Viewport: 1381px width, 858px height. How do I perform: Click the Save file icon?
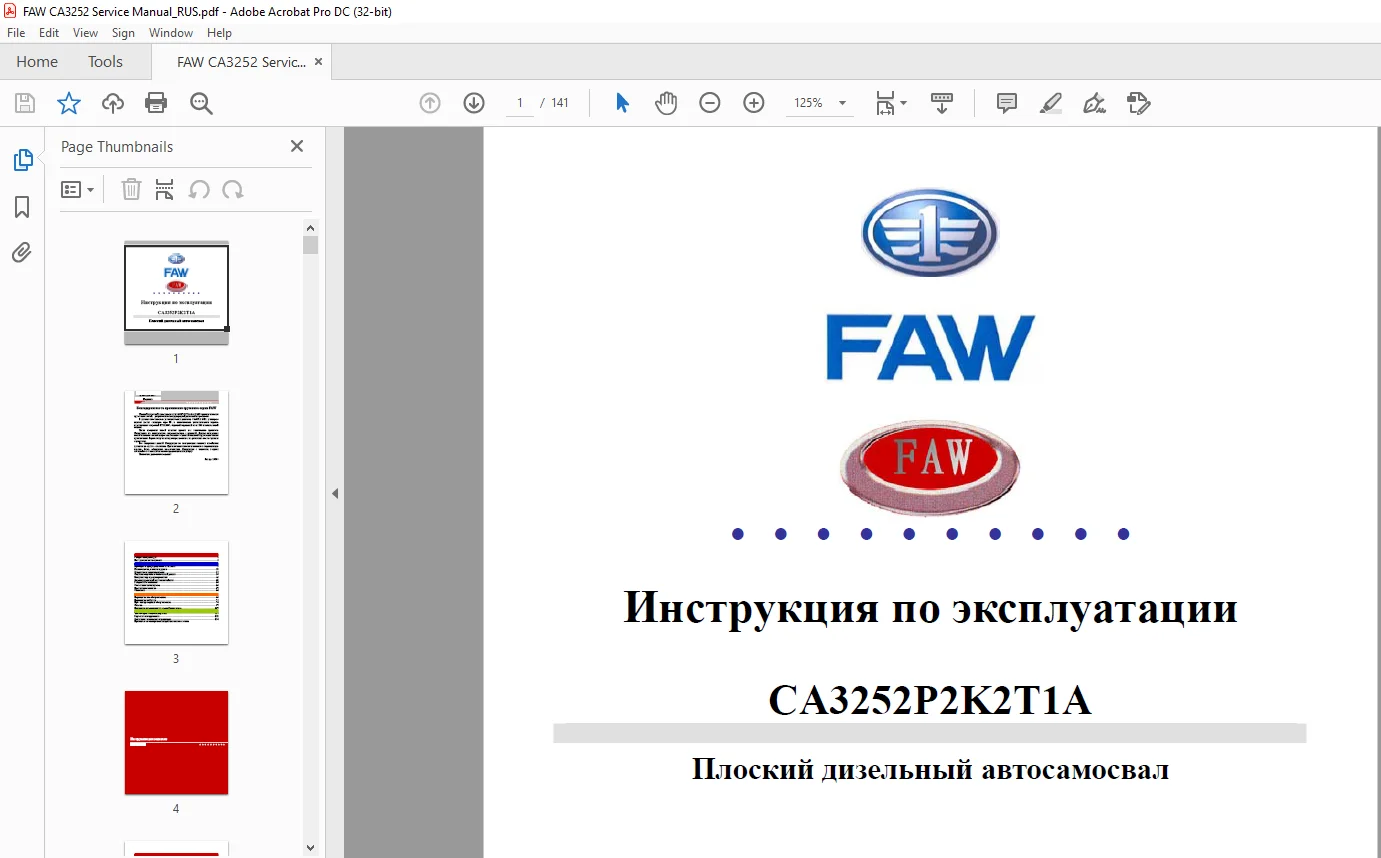pos(25,103)
